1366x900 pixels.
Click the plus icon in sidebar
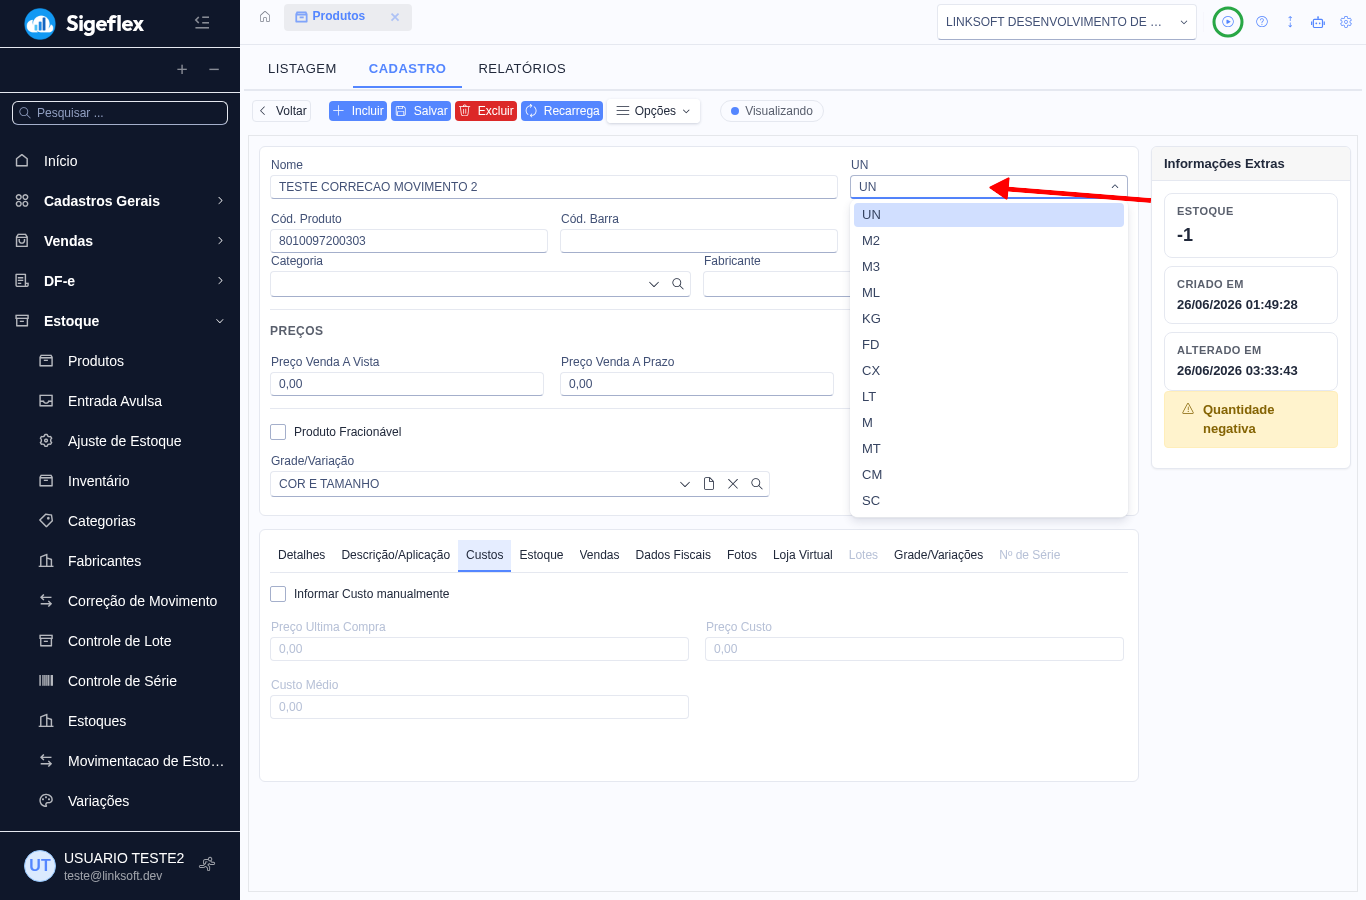pos(182,69)
